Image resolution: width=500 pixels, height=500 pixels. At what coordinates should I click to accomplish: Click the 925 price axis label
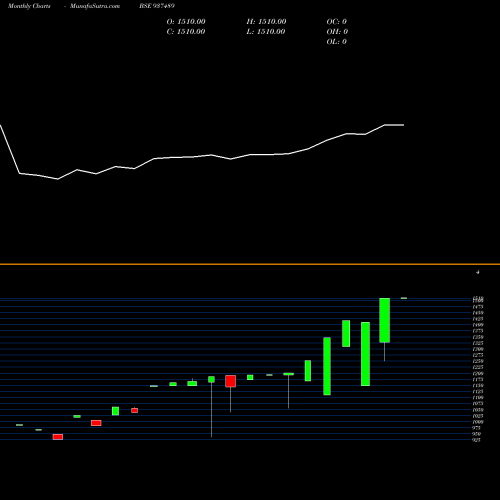point(477,440)
